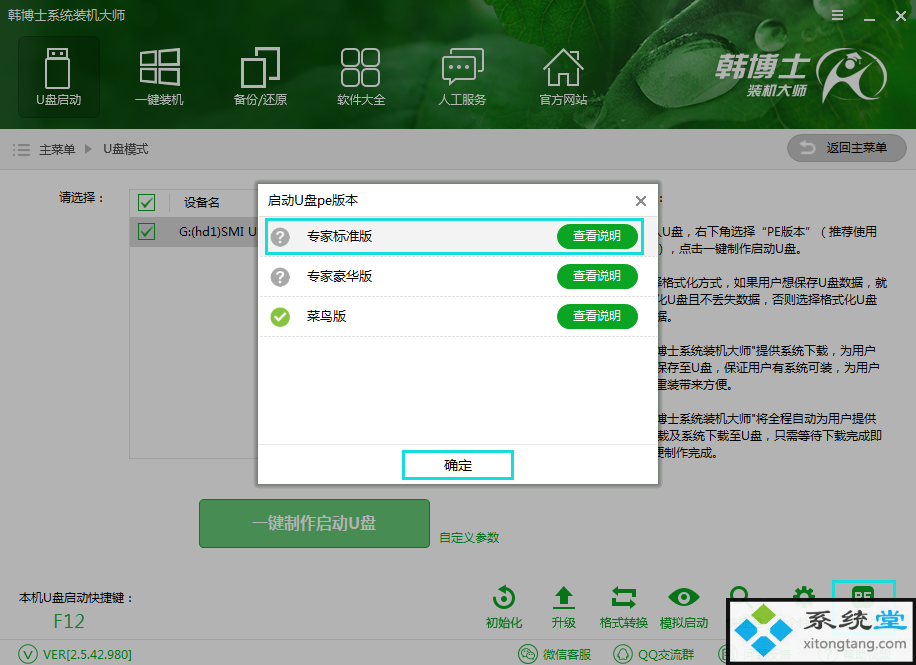Visit 官方网站 from the top bar
The width and height of the screenshot is (916, 665).
point(563,77)
